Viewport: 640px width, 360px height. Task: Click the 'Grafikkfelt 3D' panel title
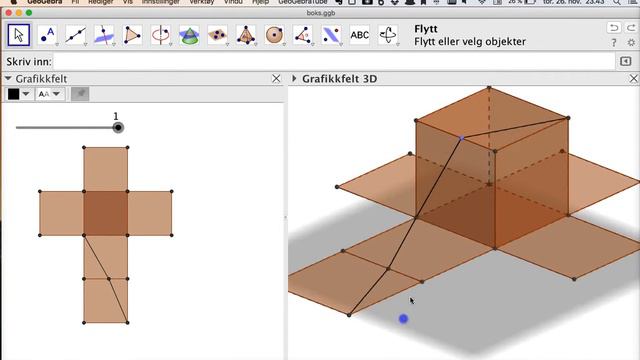(x=339, y=79)
